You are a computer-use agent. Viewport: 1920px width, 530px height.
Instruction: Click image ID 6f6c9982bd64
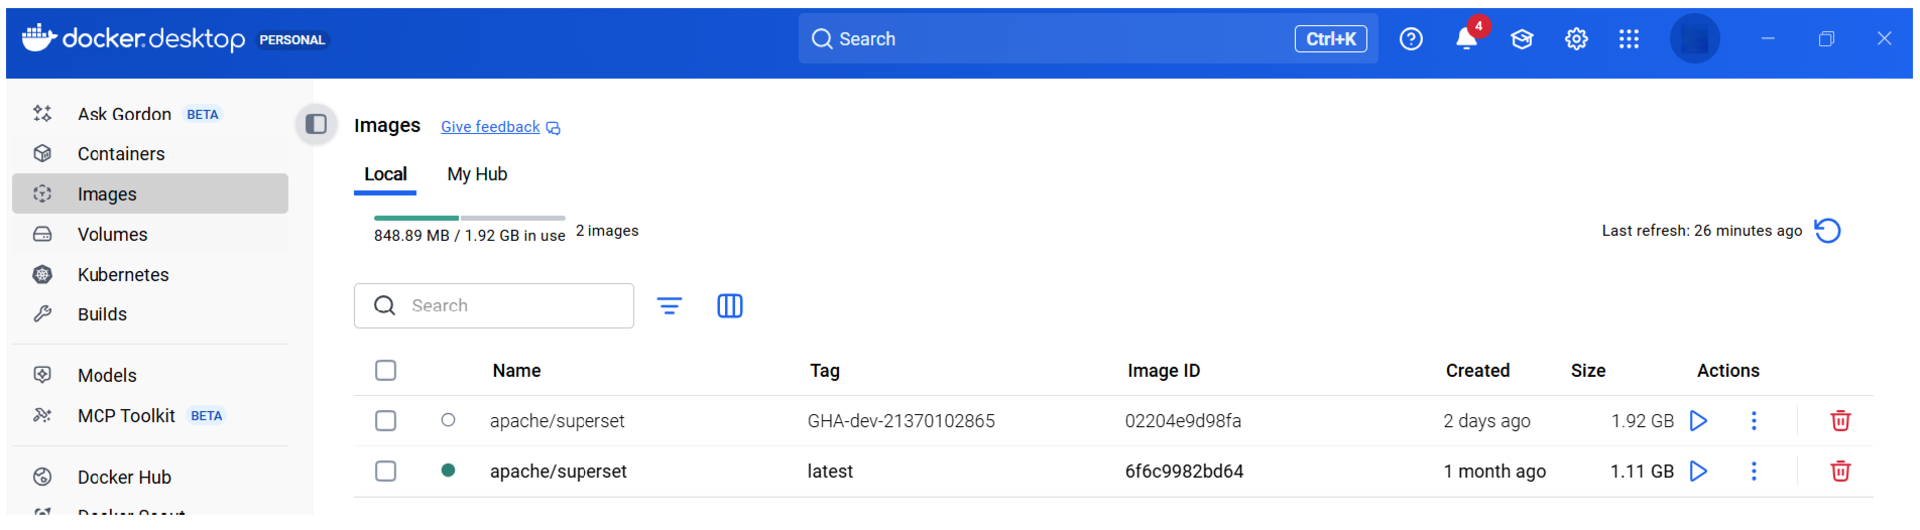pyautogui.click(x=1184, y=471)
